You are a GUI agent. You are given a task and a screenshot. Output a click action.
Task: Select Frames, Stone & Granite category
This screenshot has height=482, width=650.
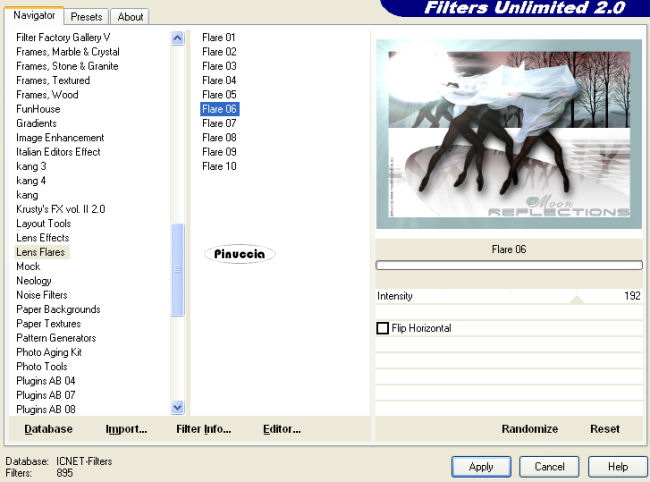(x=67, y=66)
